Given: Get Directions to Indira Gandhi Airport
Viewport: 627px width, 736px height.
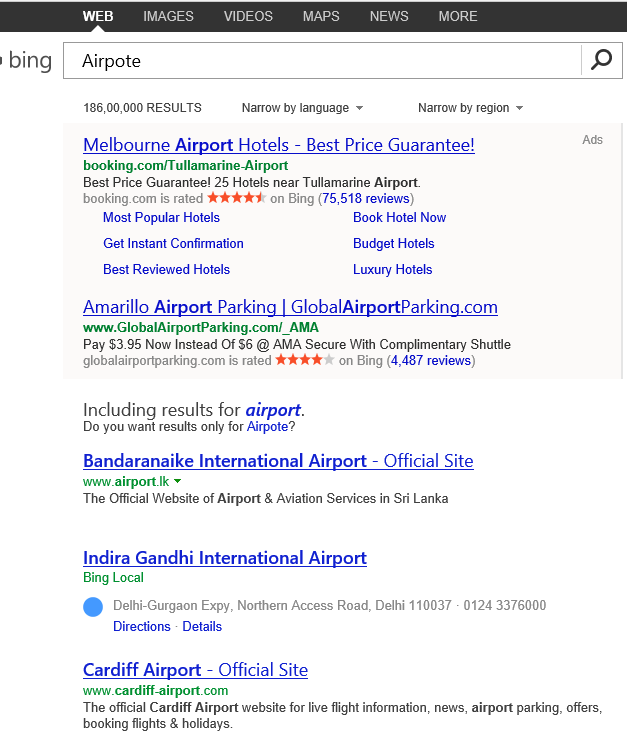Looking at the screenshot, I should 142,626.
